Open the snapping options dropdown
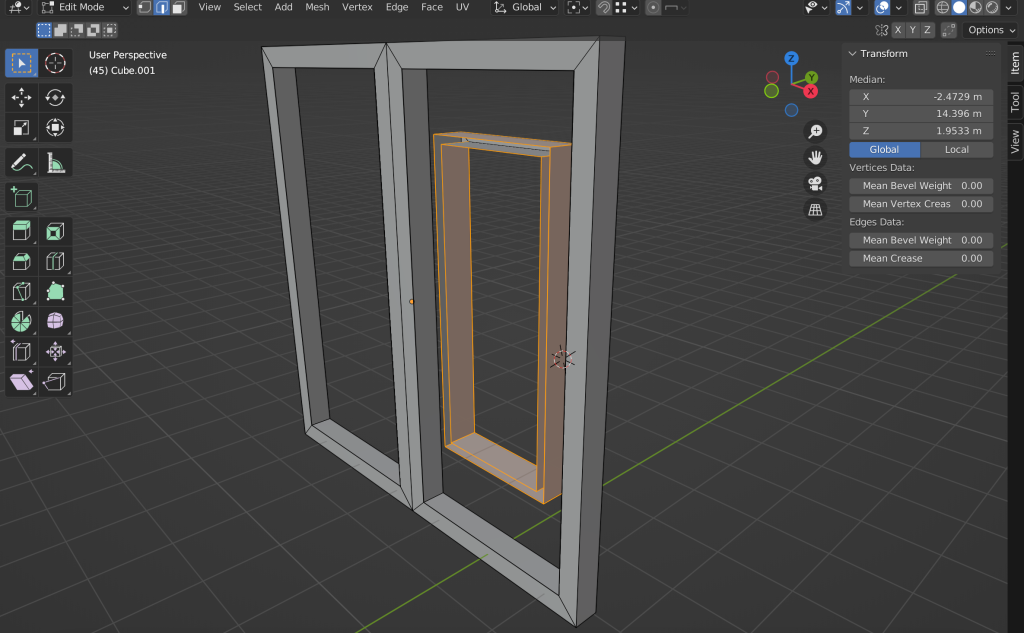1024x633 pixels. (x=625, y=8)
